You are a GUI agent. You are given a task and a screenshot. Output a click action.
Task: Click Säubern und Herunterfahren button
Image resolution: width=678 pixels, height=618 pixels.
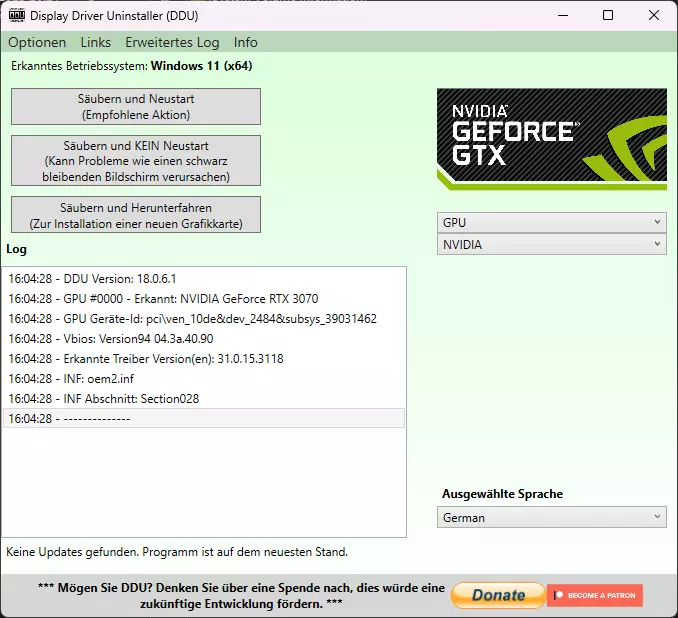(x=136, y=215)
